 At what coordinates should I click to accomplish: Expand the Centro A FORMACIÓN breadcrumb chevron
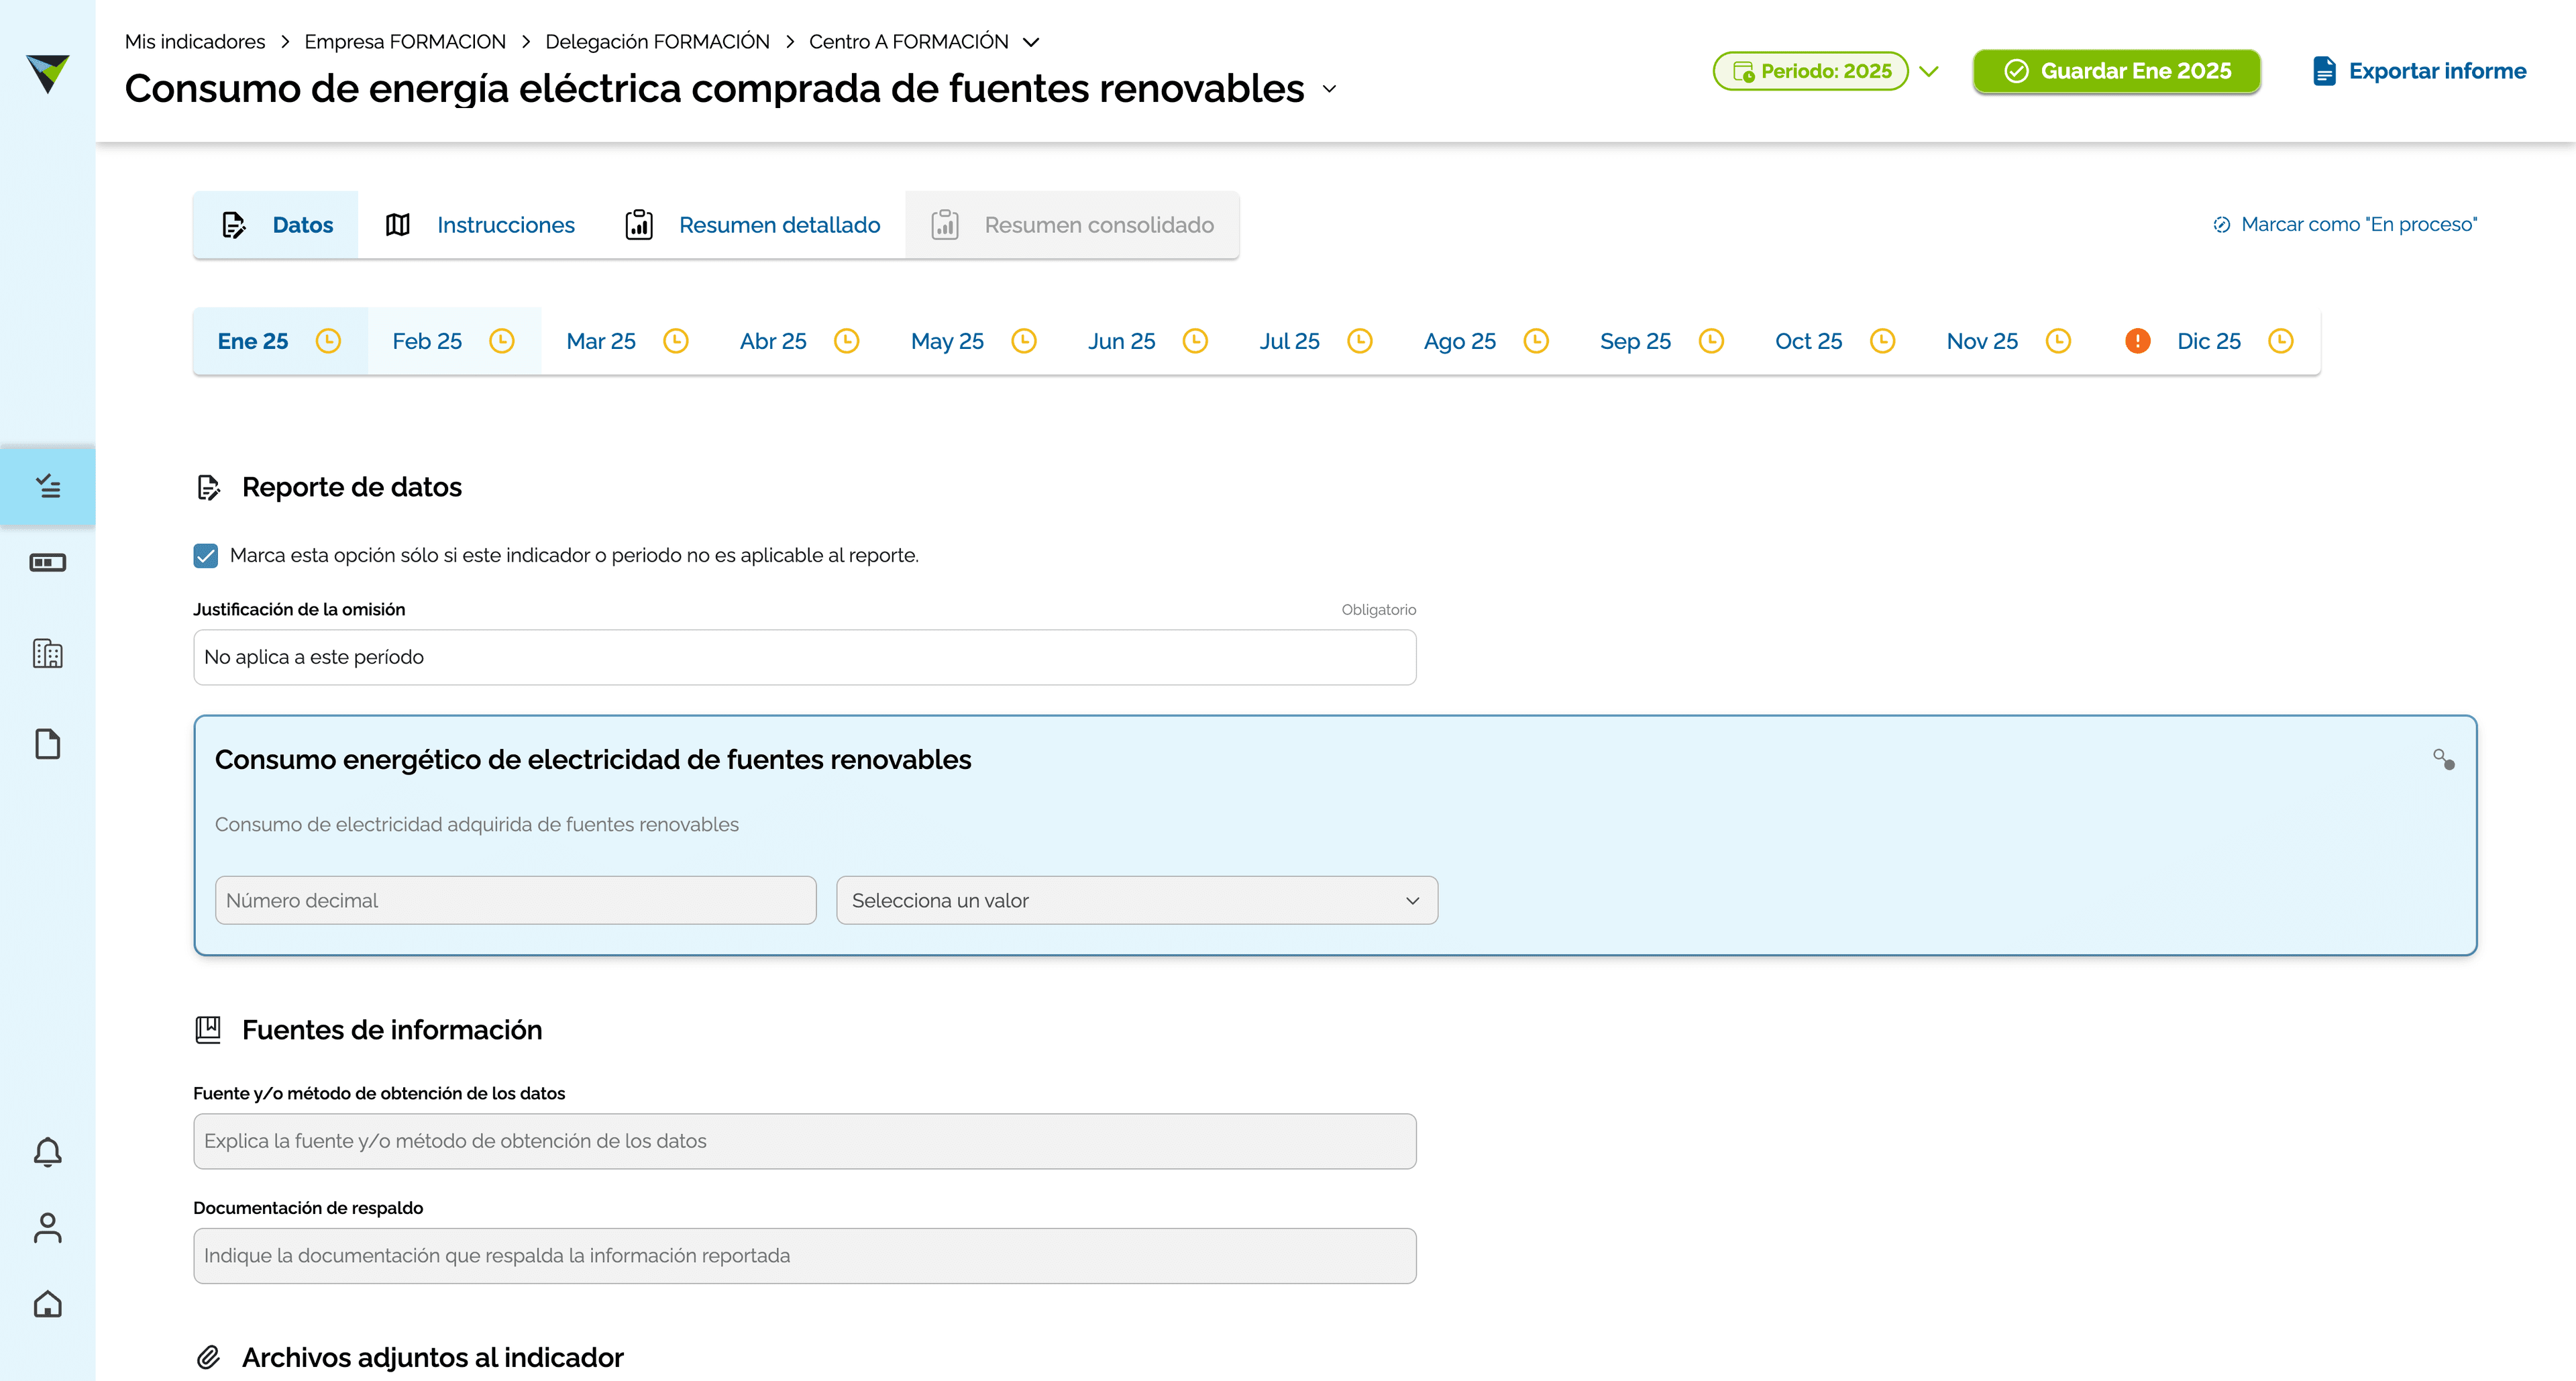[x=1031, y=42]
